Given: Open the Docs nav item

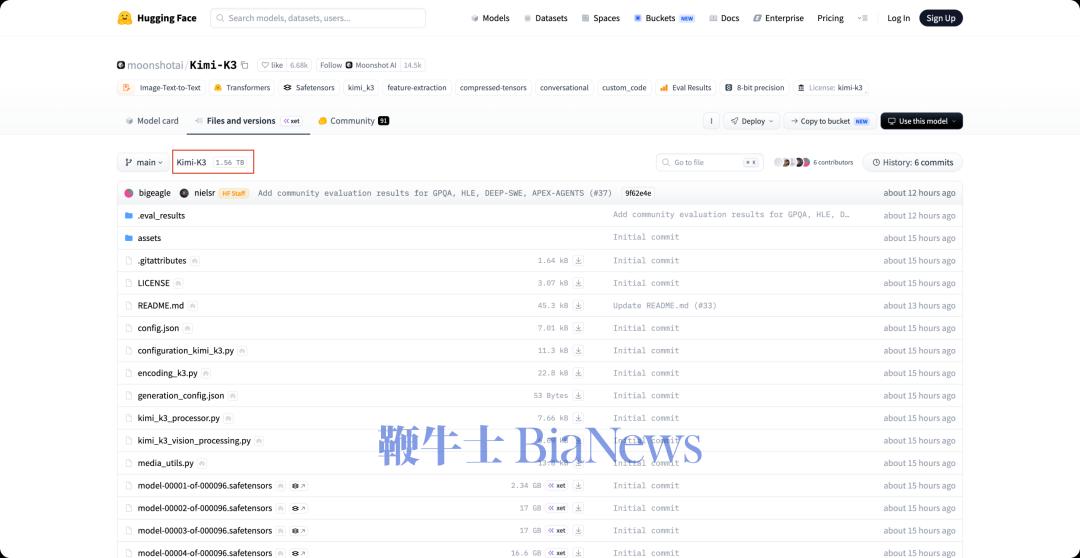Looking at the screenshot, I should tap(724, 18).
